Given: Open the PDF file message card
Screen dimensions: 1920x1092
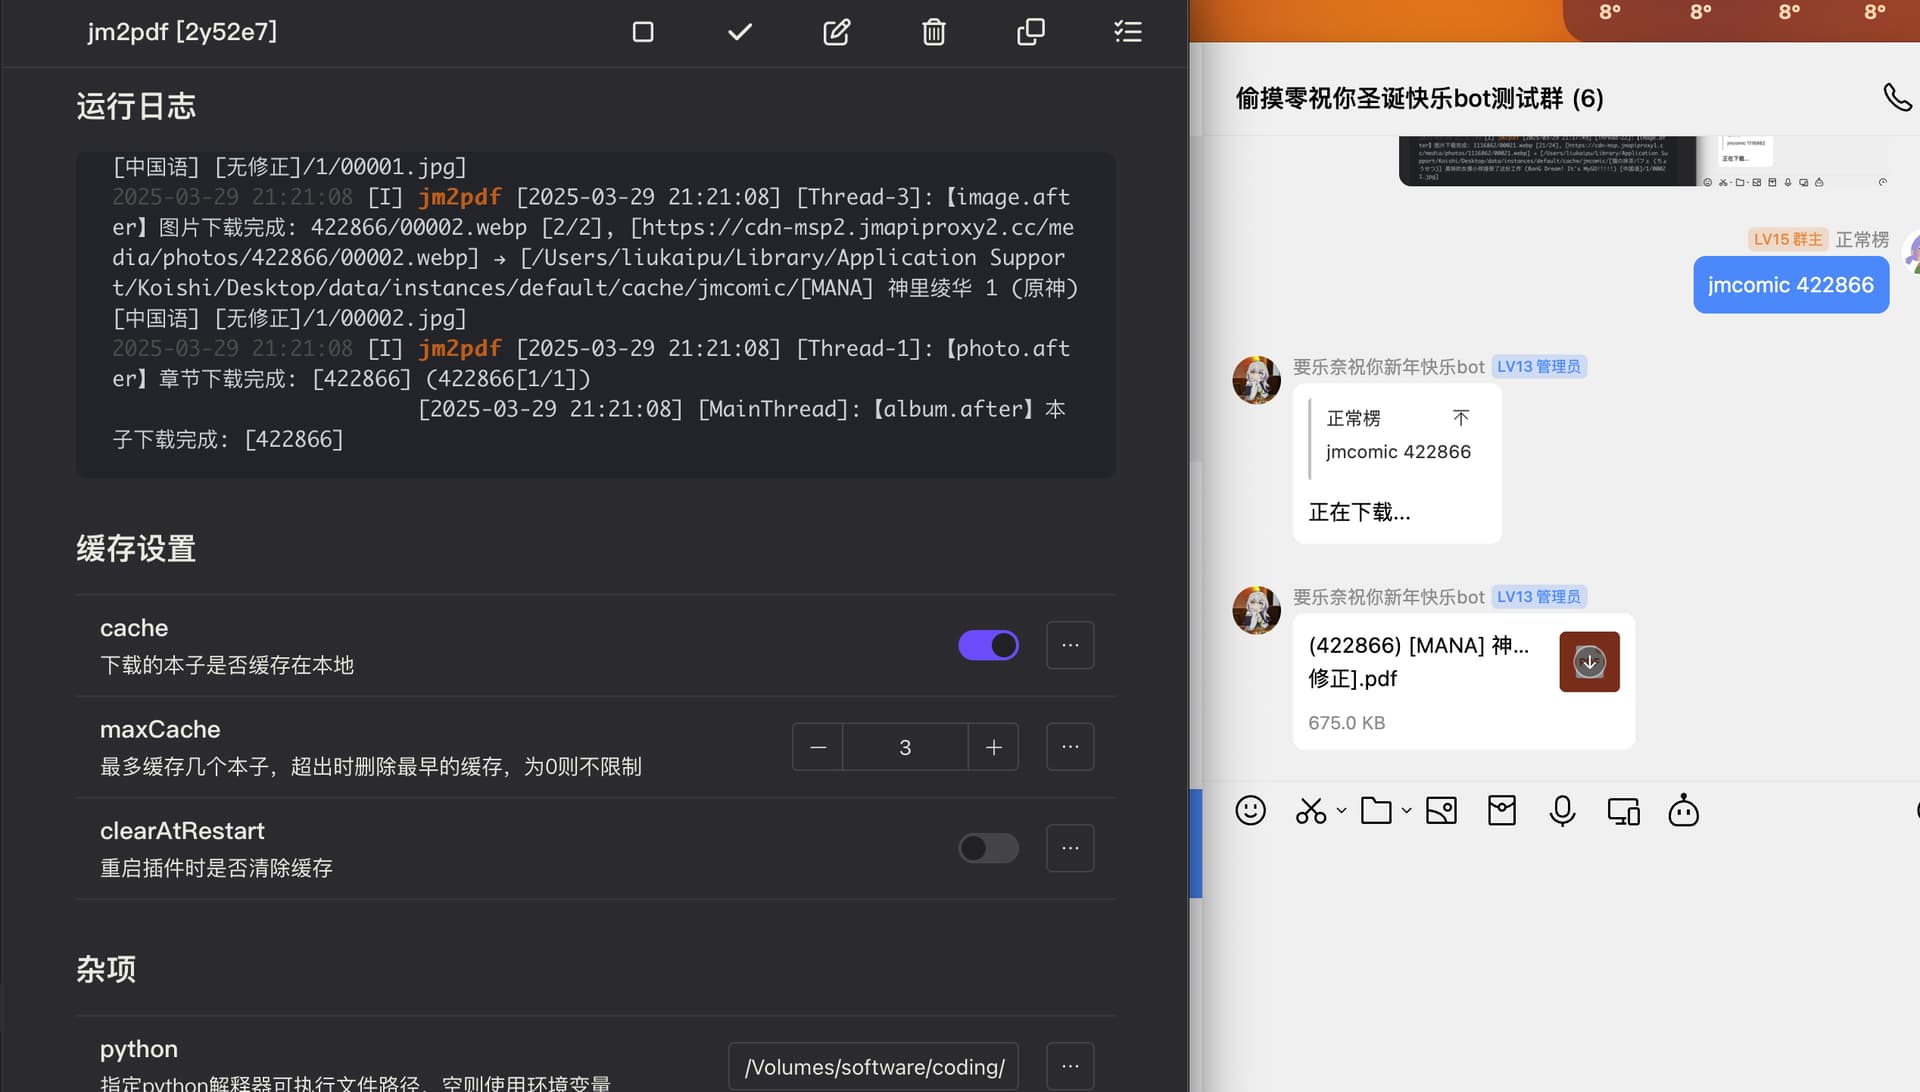Looking at the screenshot, I should pyautogui.click(x=1463, y=681).
